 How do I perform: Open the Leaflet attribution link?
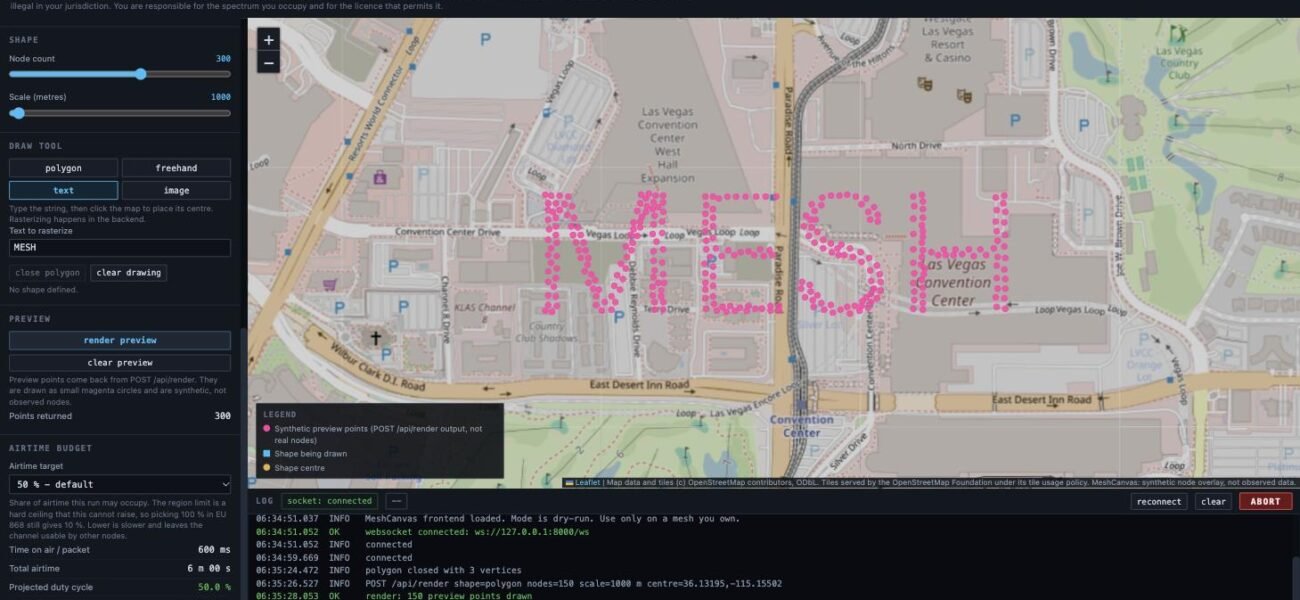[x=587, y=483]
